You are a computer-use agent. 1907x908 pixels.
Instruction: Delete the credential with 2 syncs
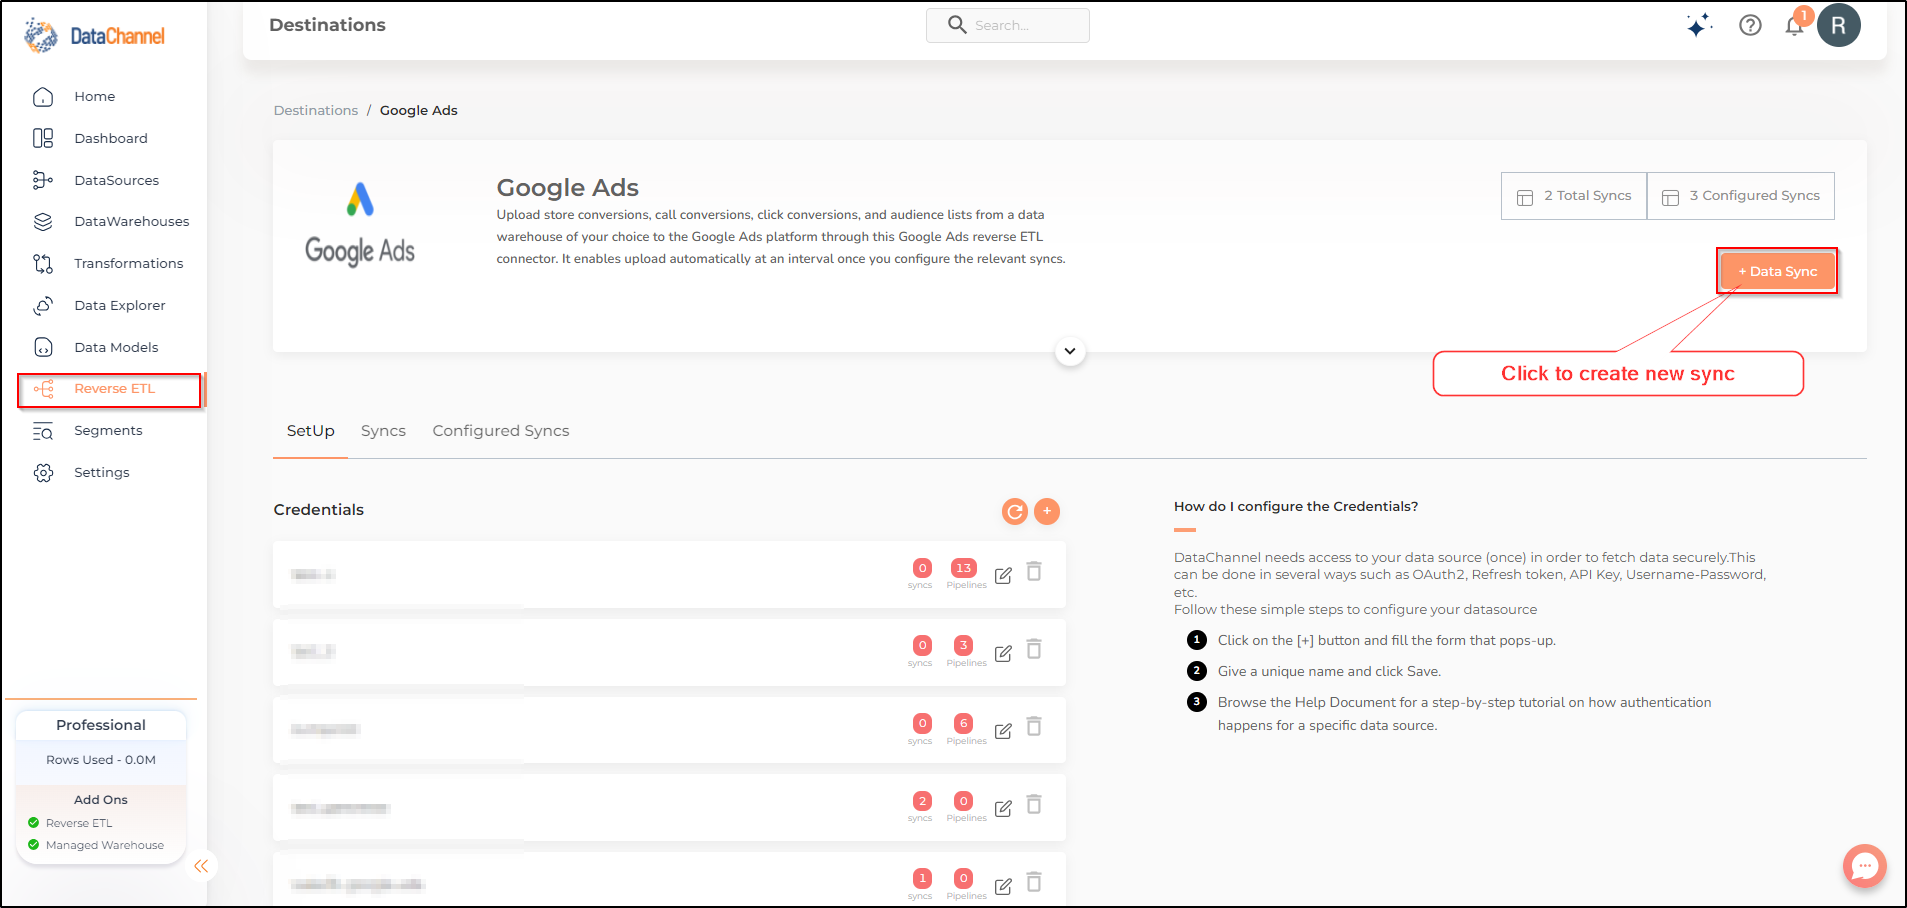tap(1034, 805)
